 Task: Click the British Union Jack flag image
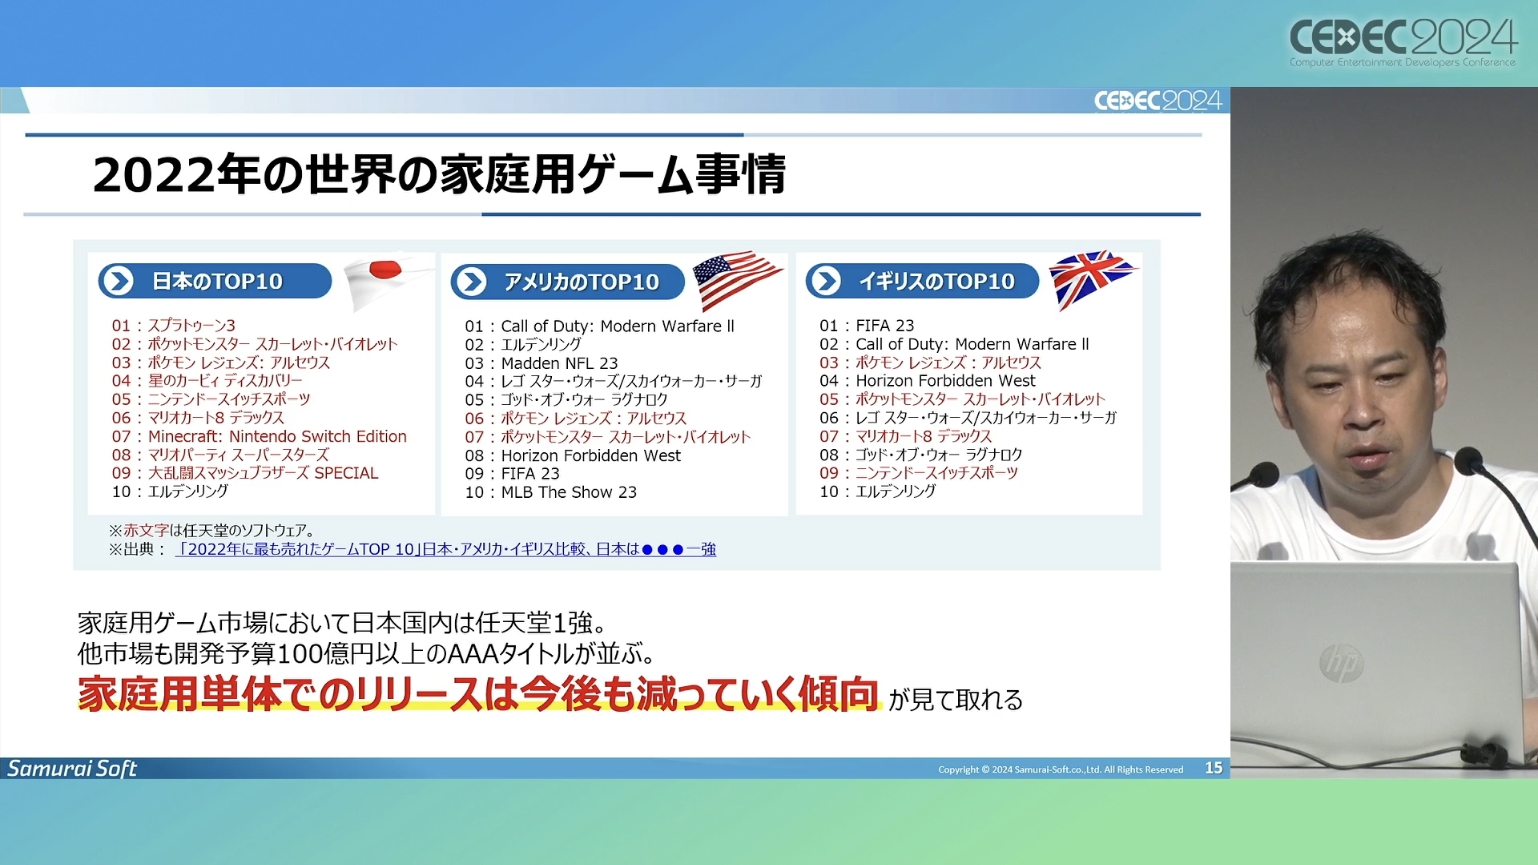pos(1092,279)
